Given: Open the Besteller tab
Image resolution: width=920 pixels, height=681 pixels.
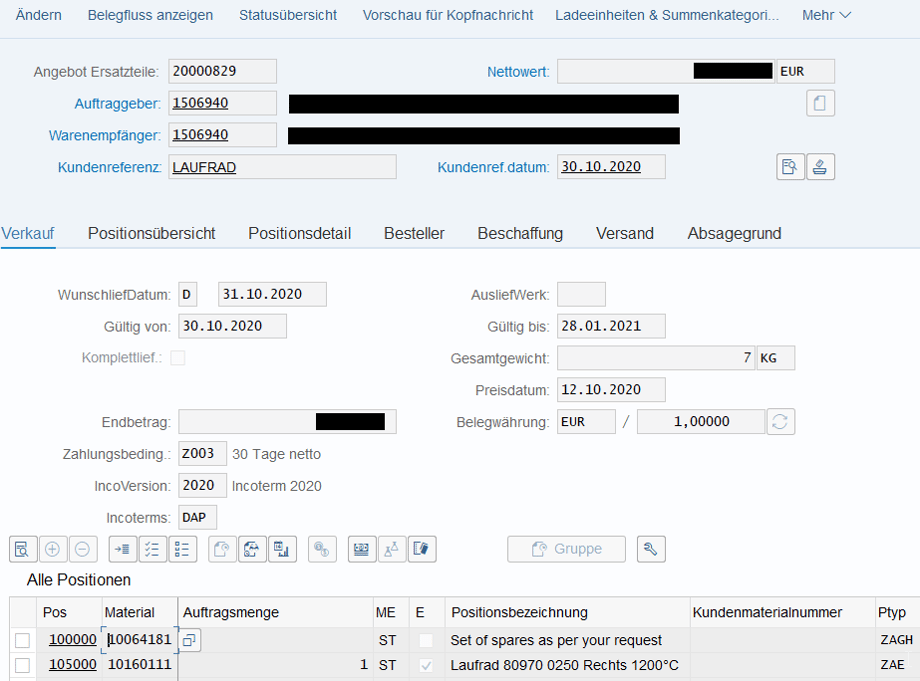Looking at the screenshot, I should point(414,233).
